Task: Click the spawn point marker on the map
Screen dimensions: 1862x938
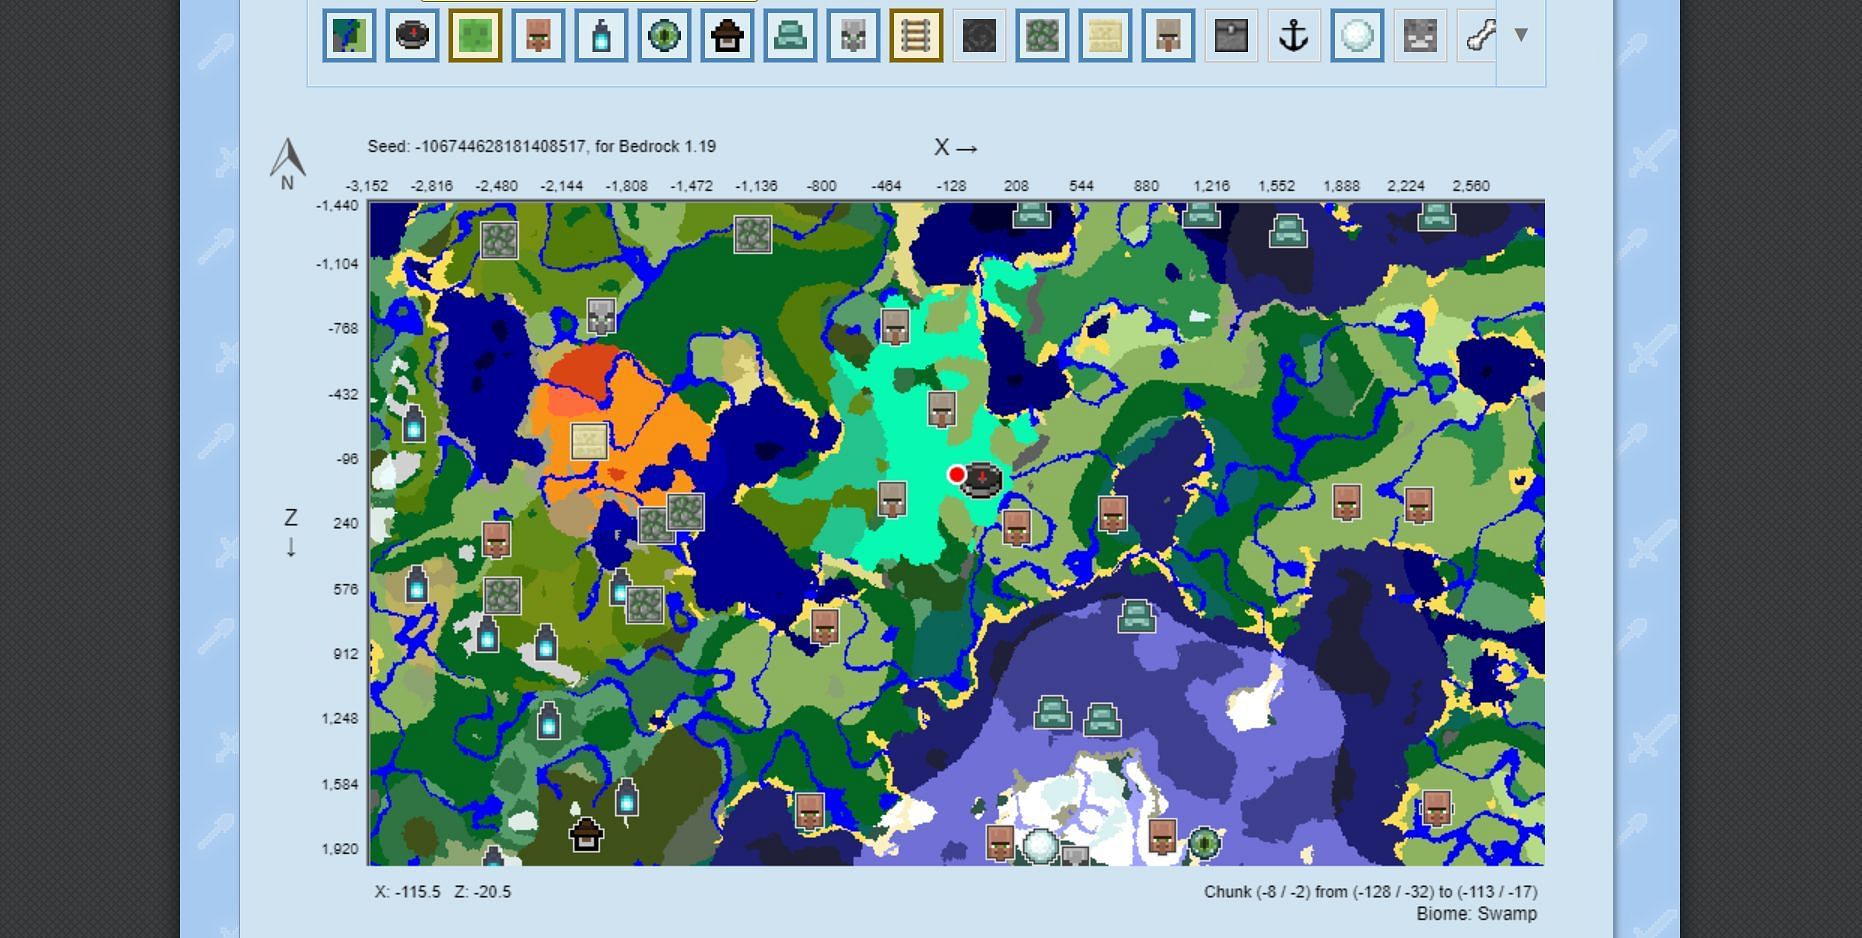Action: [981, 481]
